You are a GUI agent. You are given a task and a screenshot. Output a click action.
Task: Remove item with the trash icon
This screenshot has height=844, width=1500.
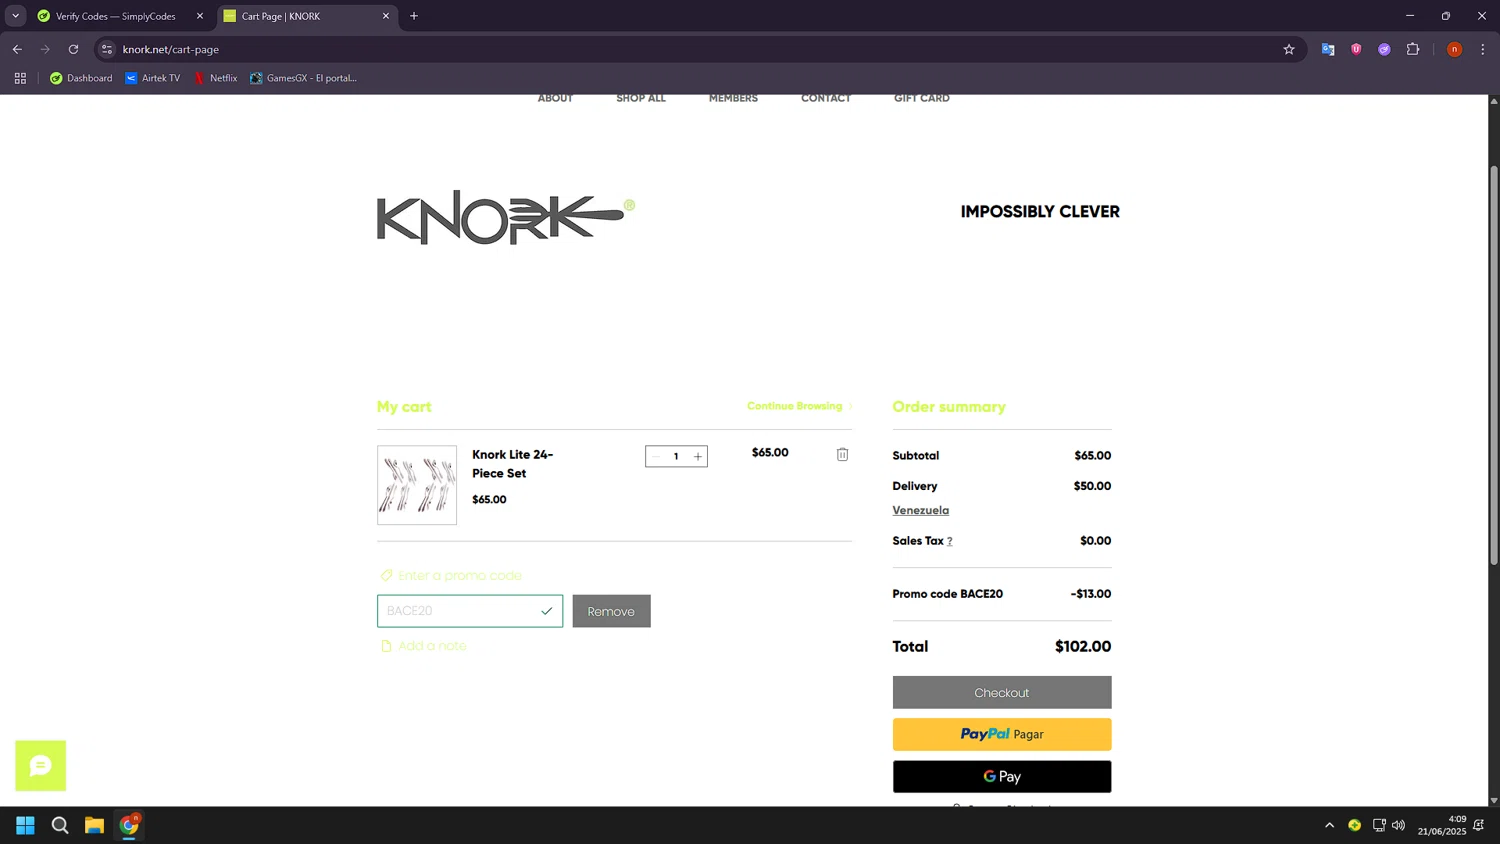click(x=842, y=454)
